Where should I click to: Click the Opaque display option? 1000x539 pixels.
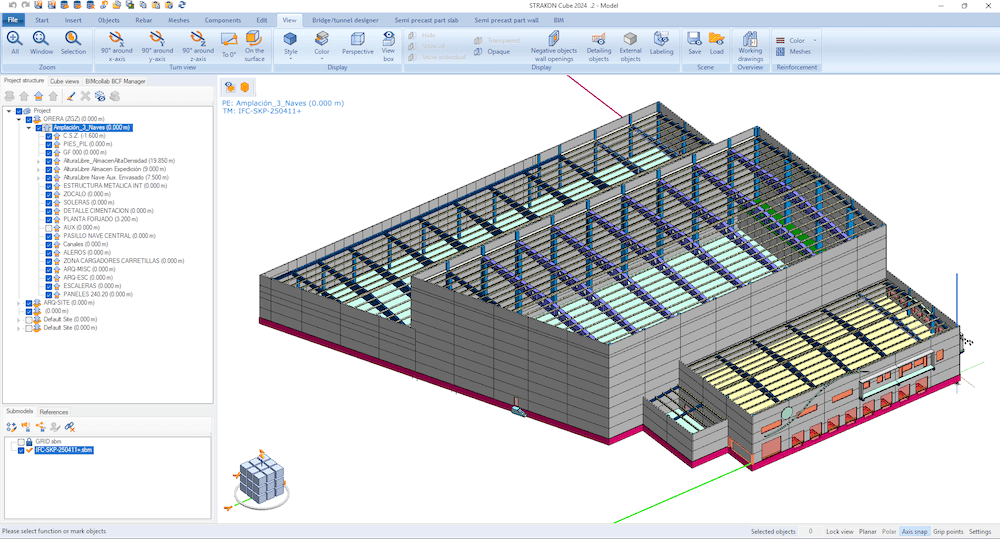(x=492, y=52)
